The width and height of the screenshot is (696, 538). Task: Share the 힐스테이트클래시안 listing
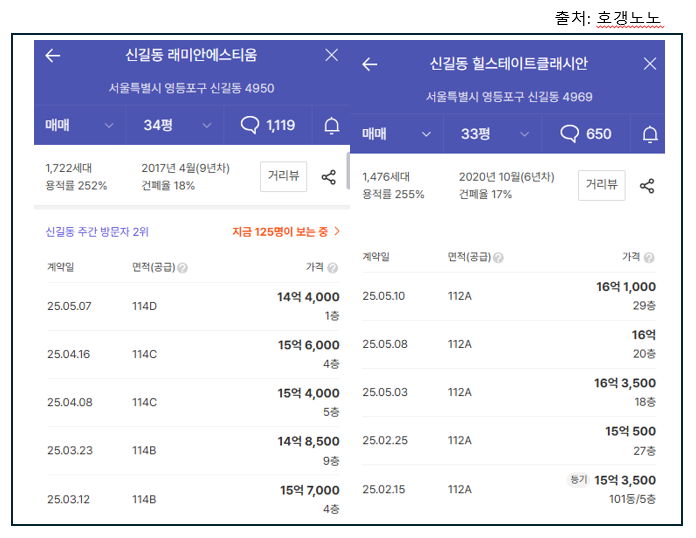click(647, 186)
